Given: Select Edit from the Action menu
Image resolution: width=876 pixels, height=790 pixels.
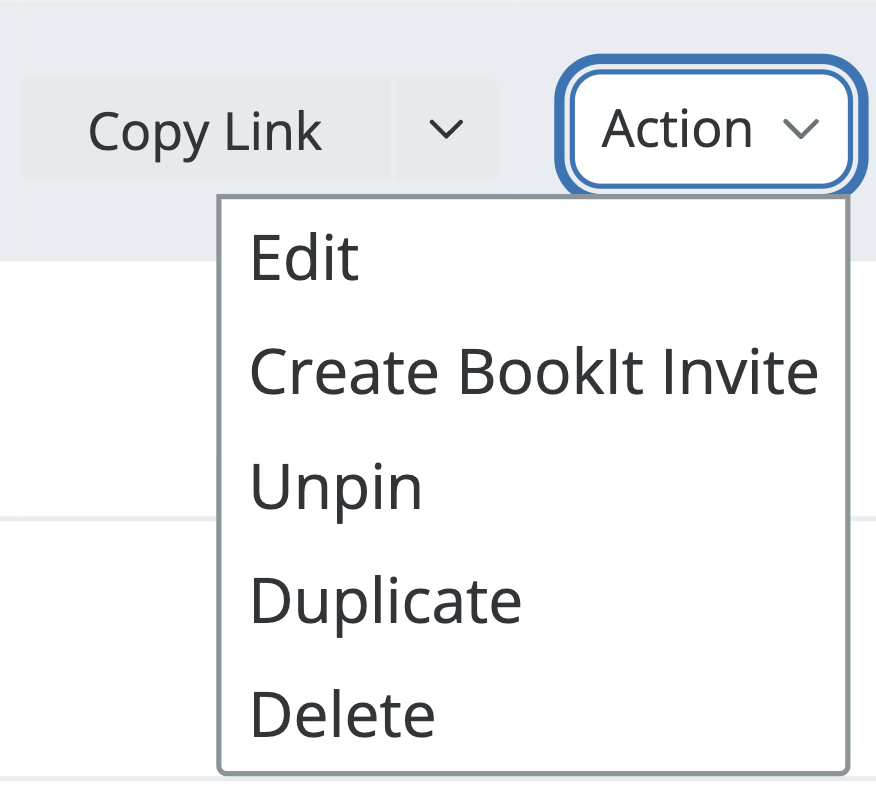Looking at the screenshot, I should 534,258.
